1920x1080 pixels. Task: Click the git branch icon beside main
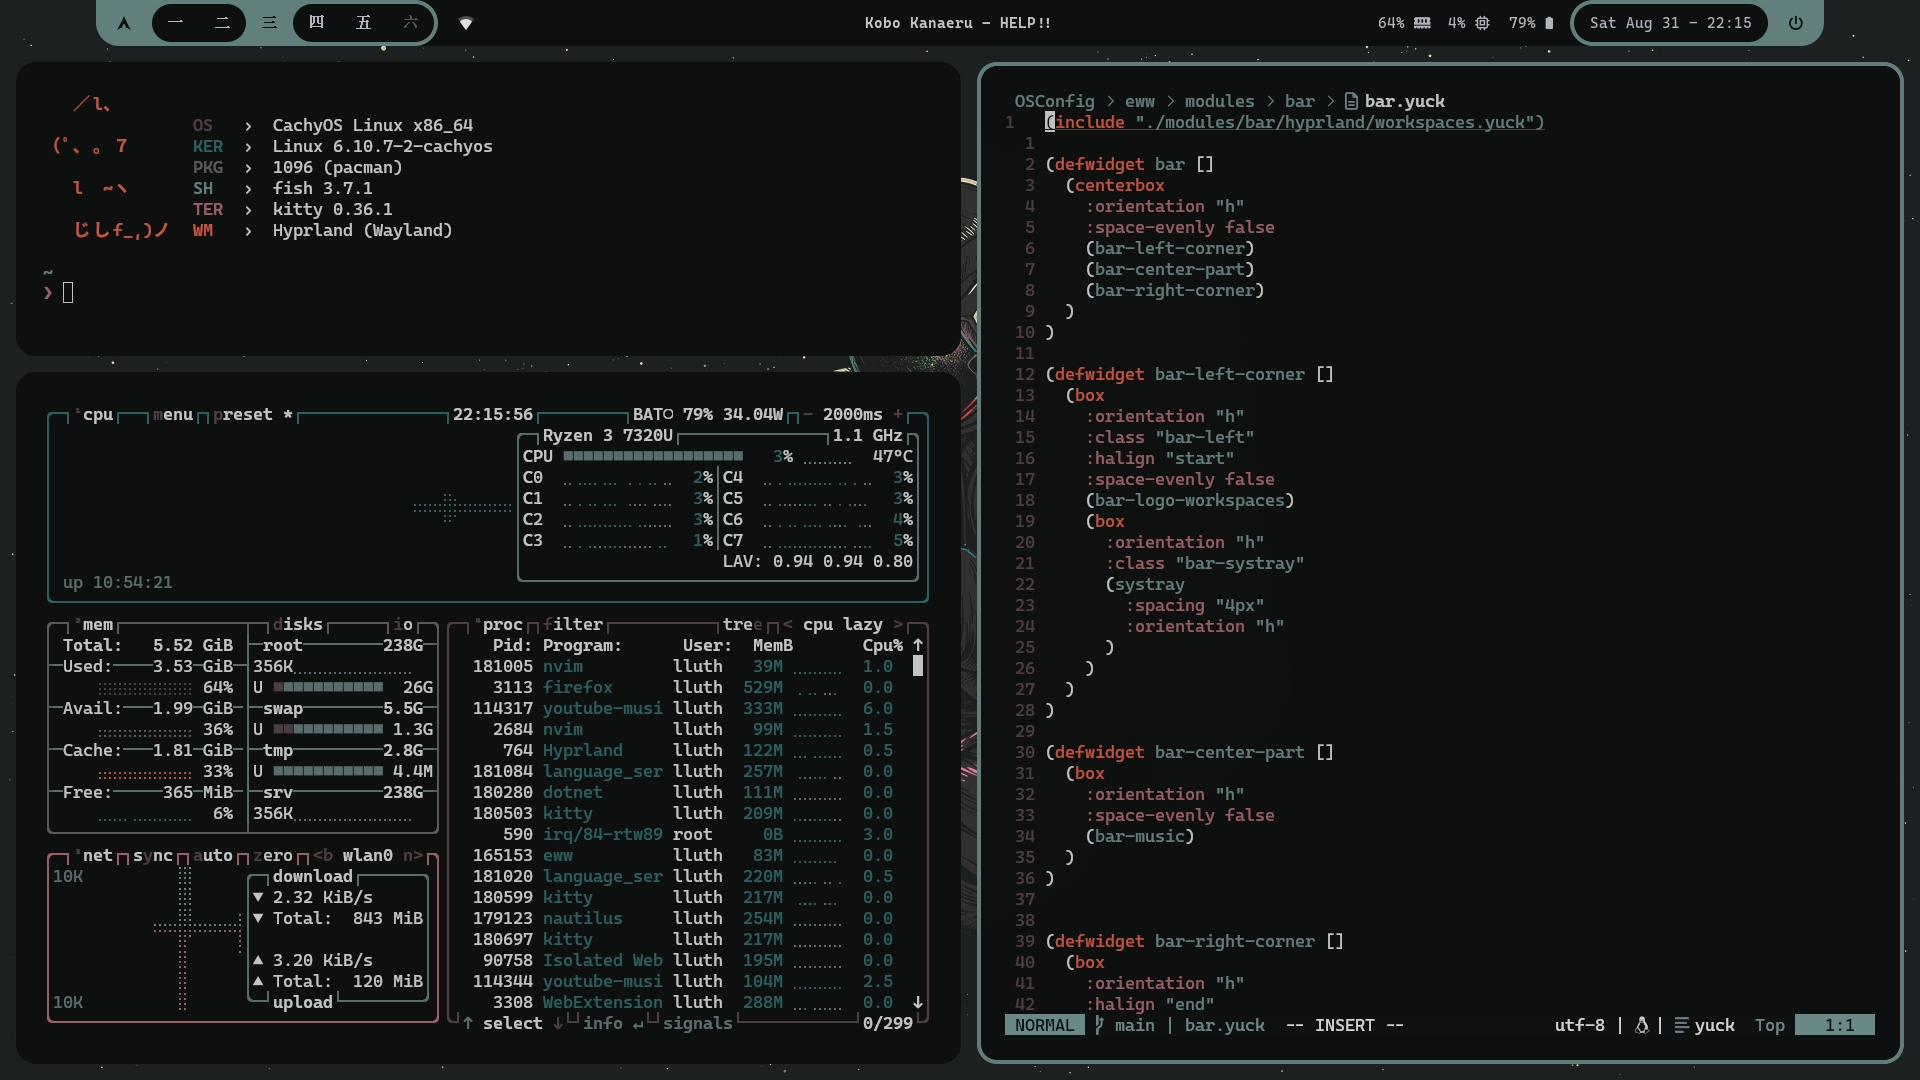1099,1025
